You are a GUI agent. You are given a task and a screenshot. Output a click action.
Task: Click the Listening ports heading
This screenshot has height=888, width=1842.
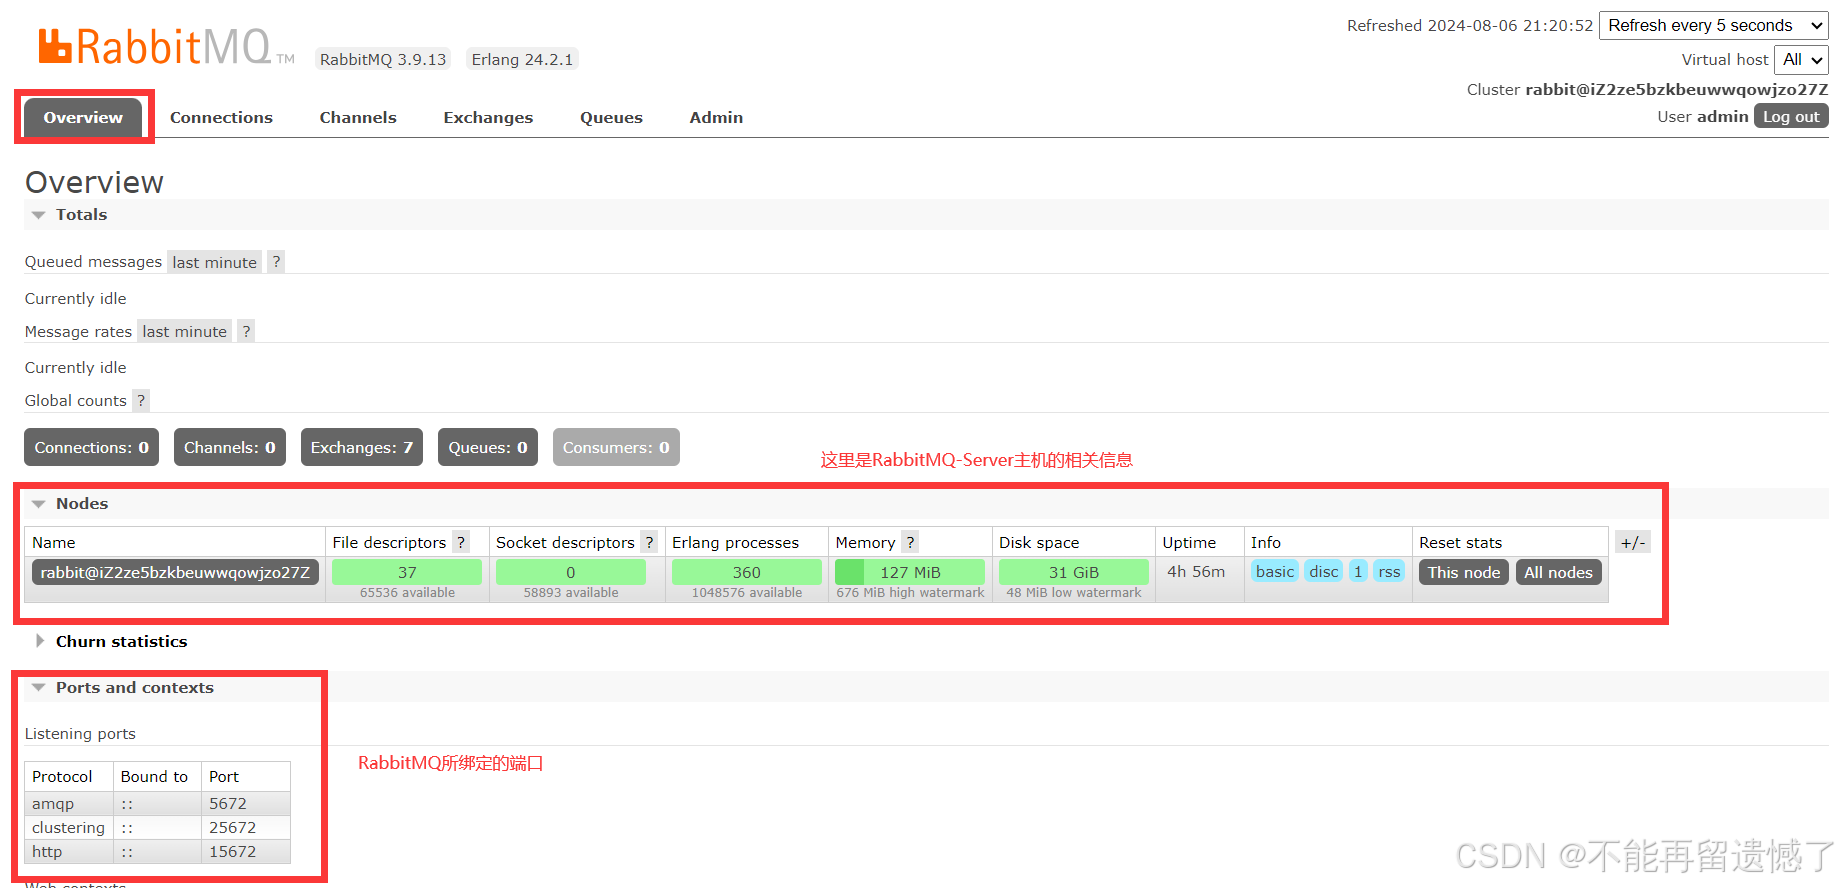[x=80, y=733]
